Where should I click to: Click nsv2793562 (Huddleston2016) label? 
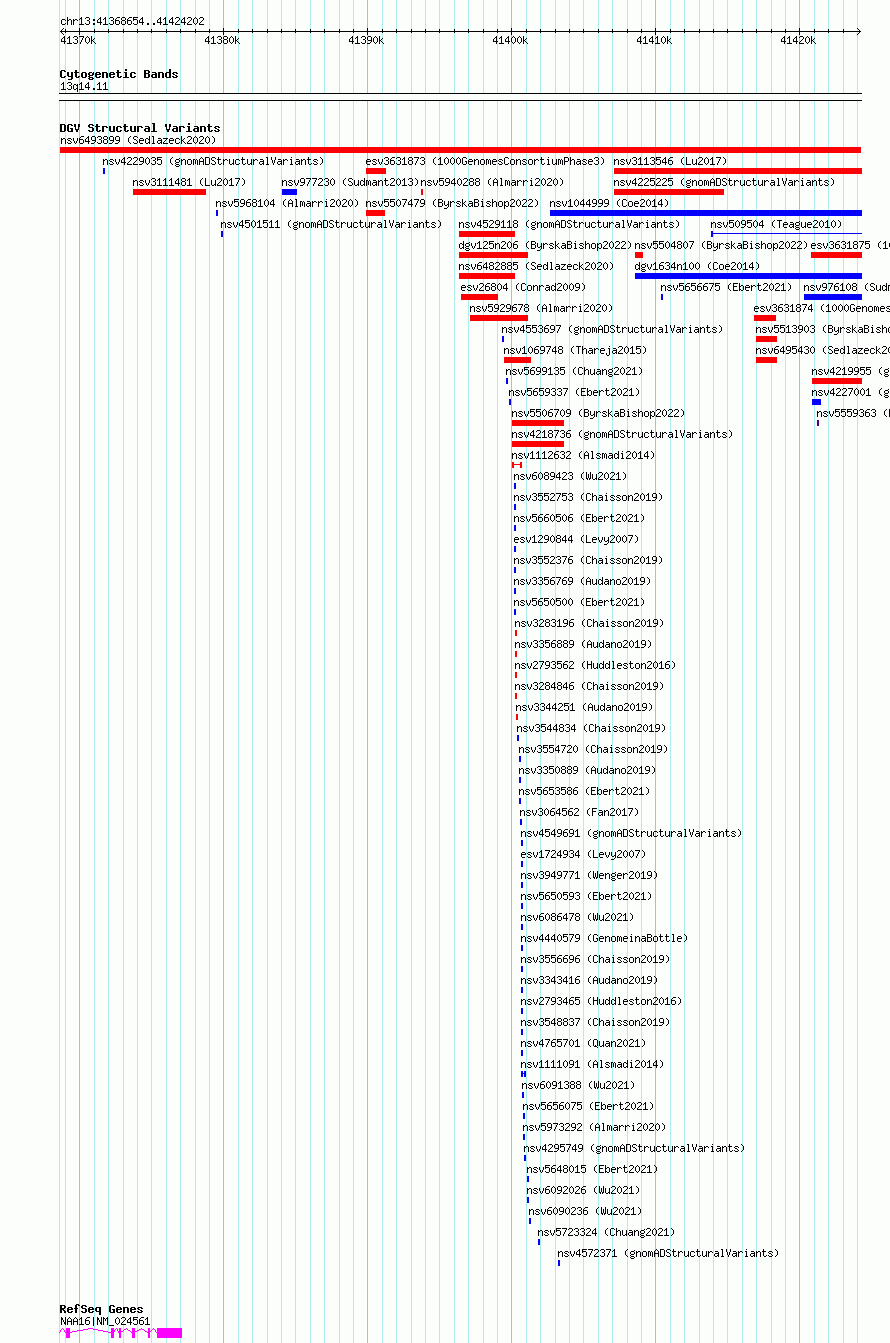[595, 665]
